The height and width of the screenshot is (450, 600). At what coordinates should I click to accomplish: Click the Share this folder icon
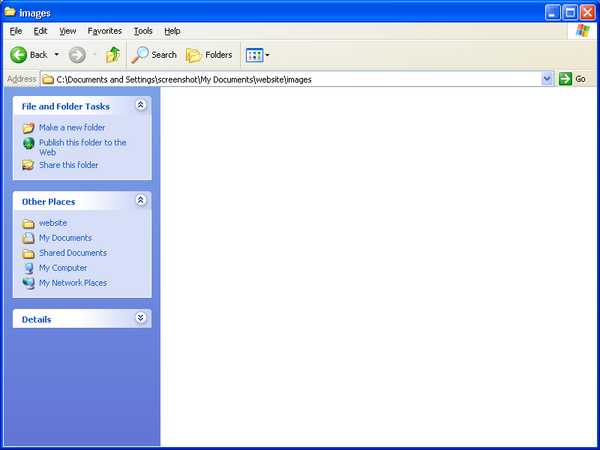pos(28,165)
